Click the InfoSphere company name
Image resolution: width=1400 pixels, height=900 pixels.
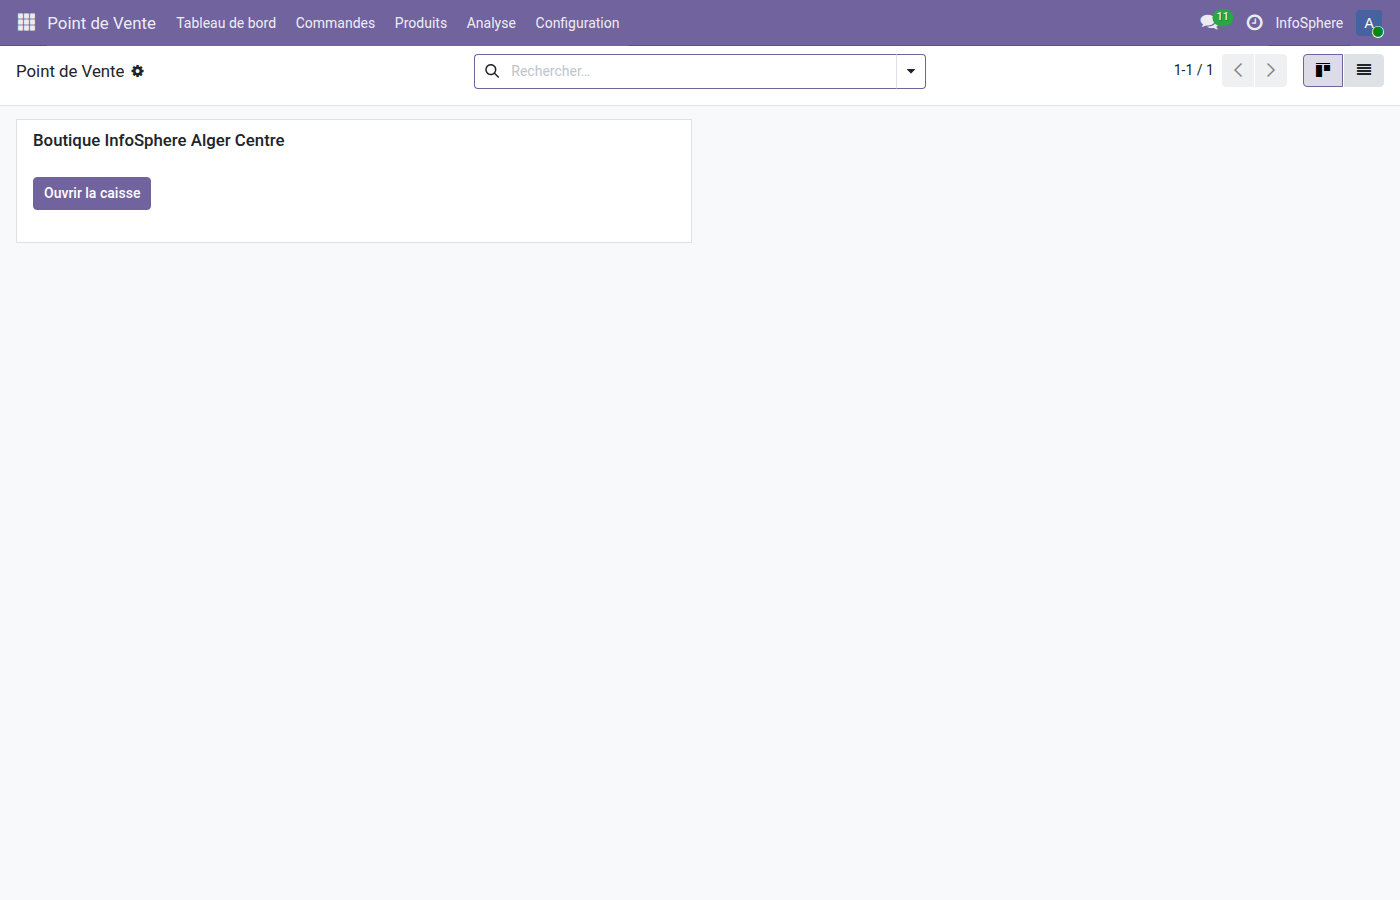coord(1308,22)
